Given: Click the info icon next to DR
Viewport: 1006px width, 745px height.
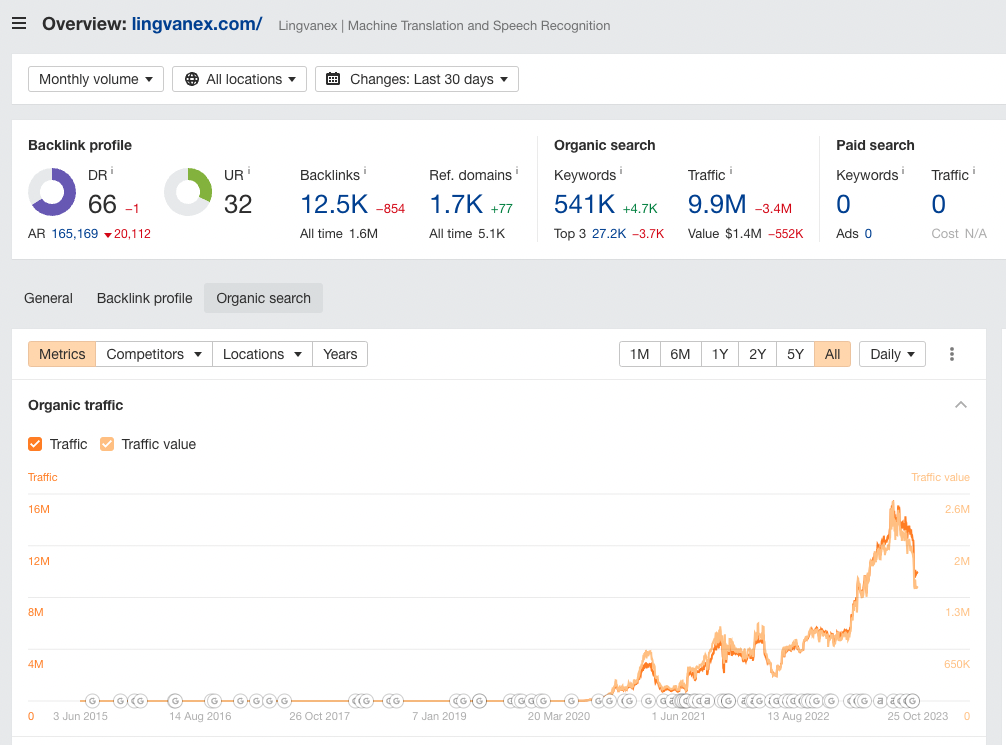Looking at the screenshot, I should (x=112, y=172).
